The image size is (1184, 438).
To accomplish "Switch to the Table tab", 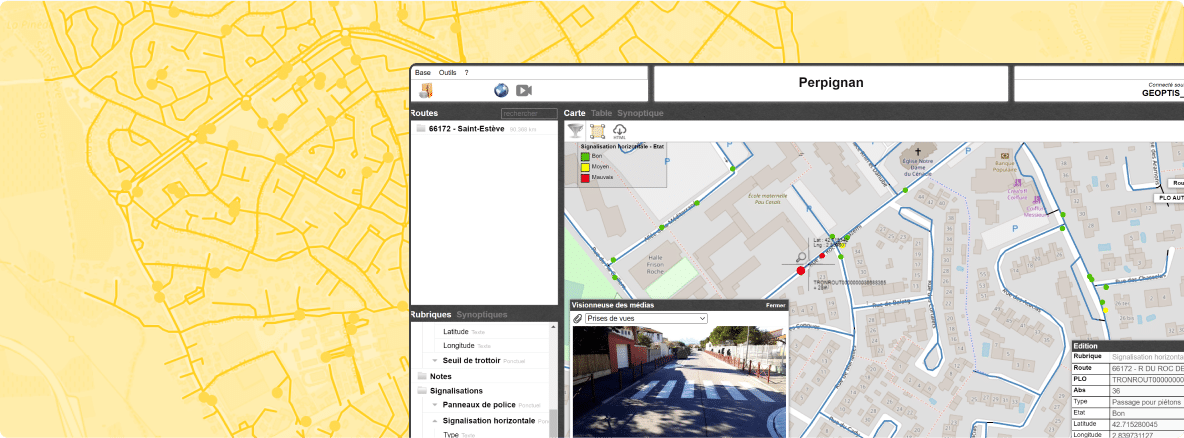I will tap(601, 113).
